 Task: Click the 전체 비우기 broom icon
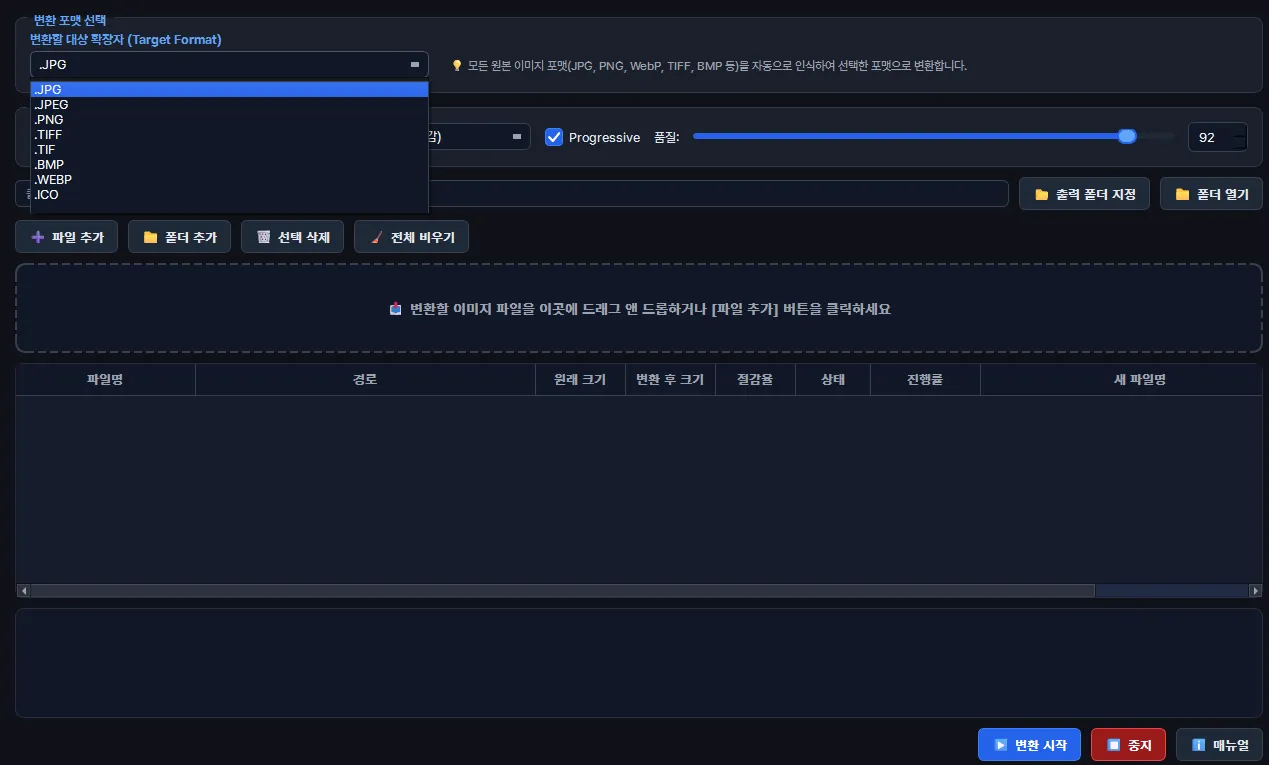(377, 237)
